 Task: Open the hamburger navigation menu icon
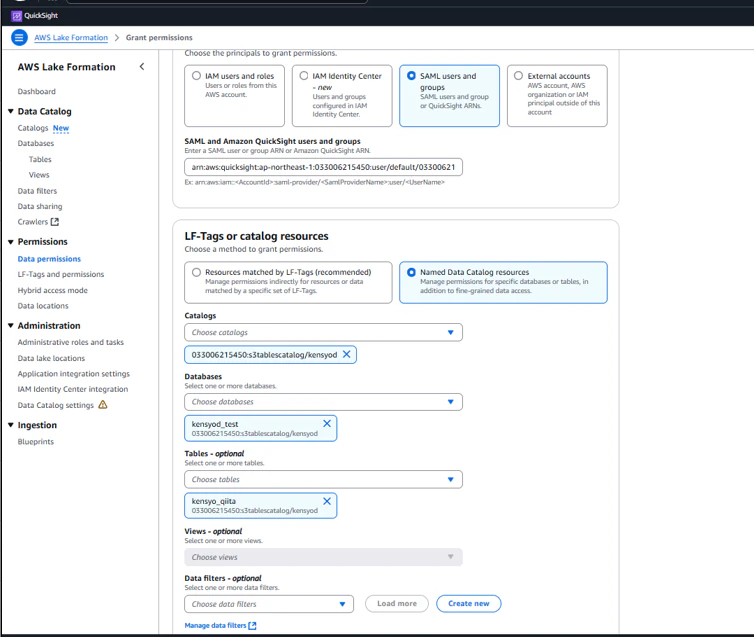[x=19, y=37]
